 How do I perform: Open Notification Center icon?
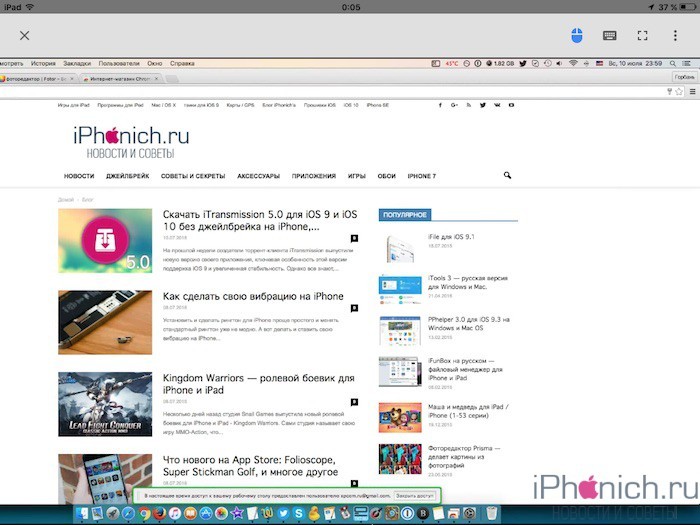click(687, 63)
